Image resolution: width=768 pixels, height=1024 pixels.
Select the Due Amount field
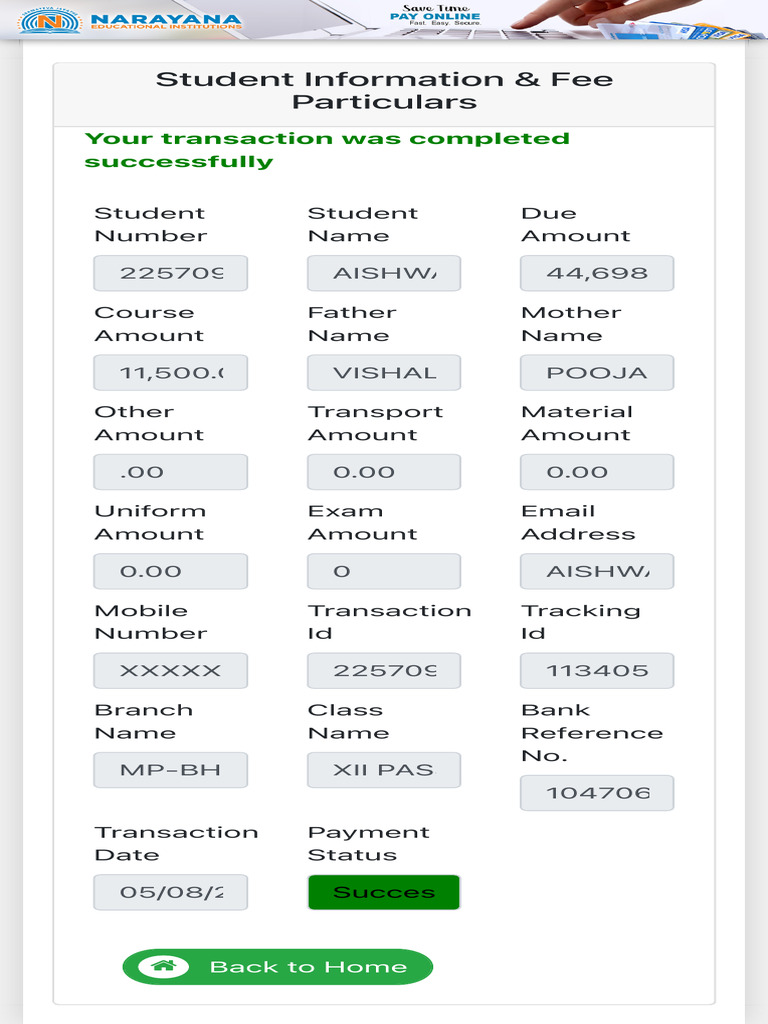click(x=597, y=273)
